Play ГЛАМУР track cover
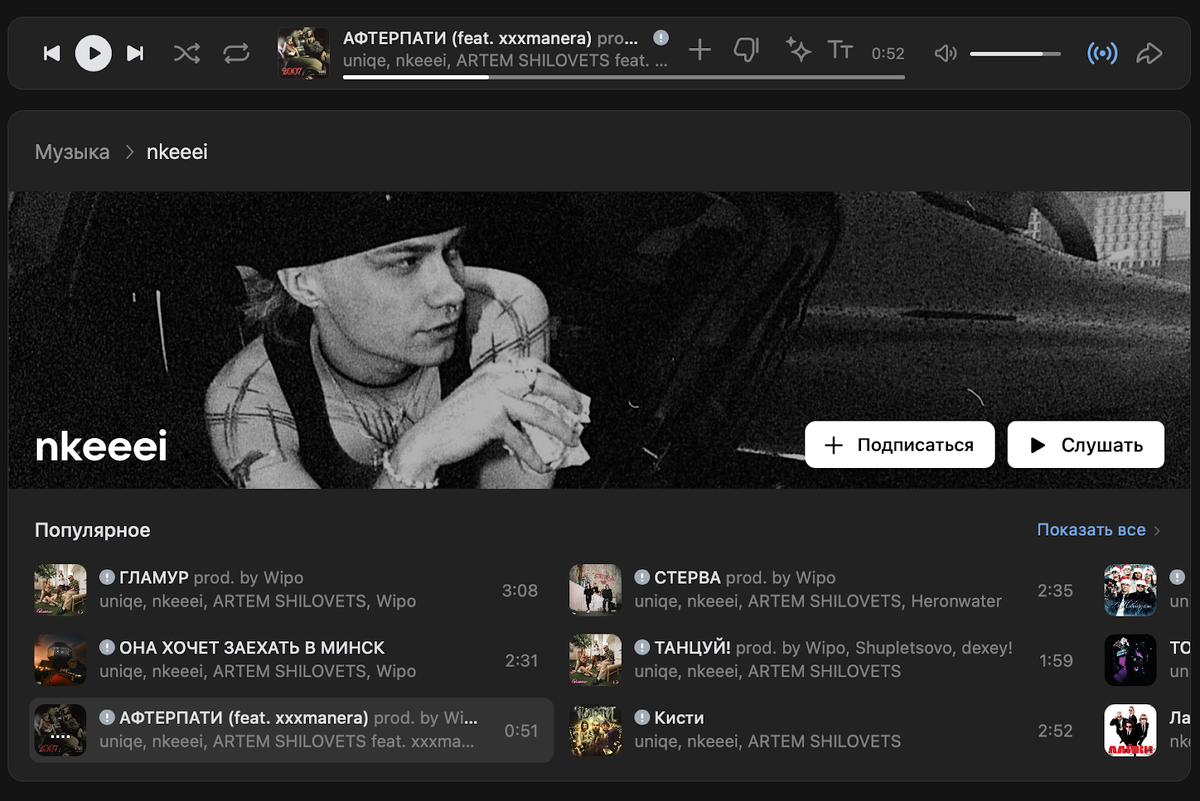The width and height of the screenshot is (1200, 801). click(60, 590)
